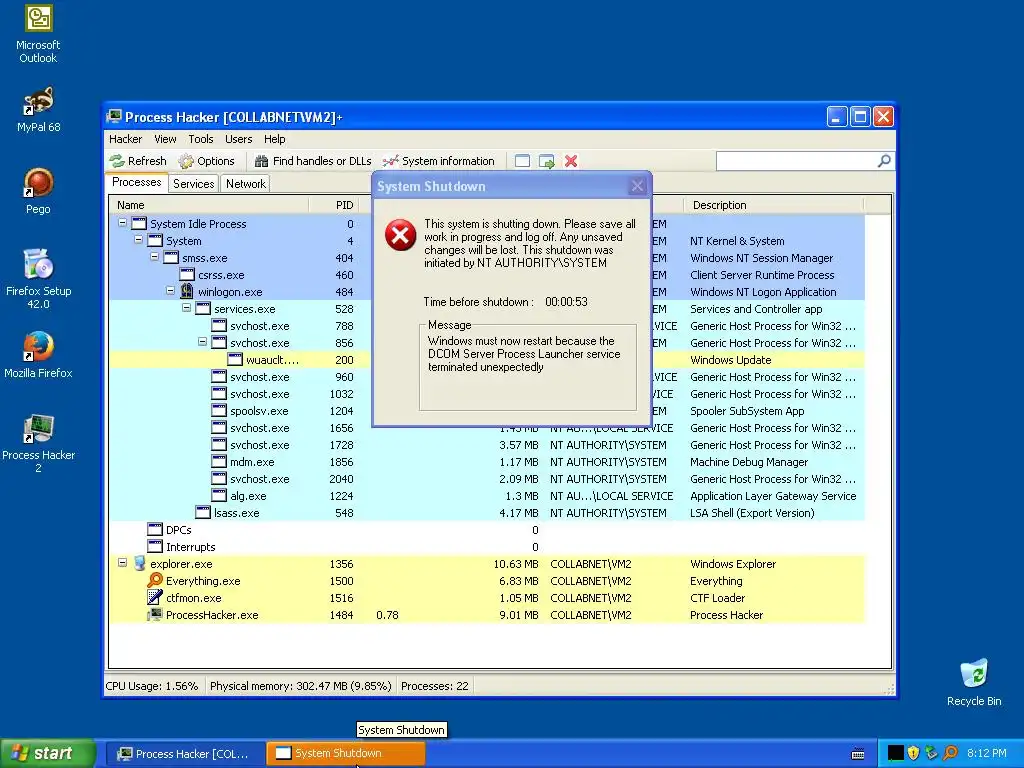
Task: Launch MyPal 68 desktop shortcut
Action: coord(38,110)
